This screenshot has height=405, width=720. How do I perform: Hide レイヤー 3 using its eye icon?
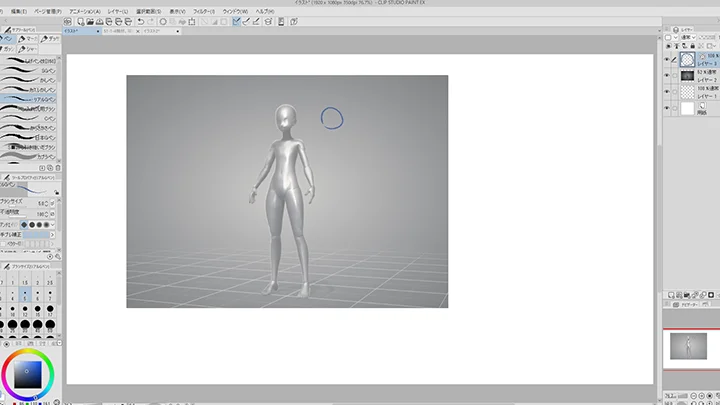669,59
